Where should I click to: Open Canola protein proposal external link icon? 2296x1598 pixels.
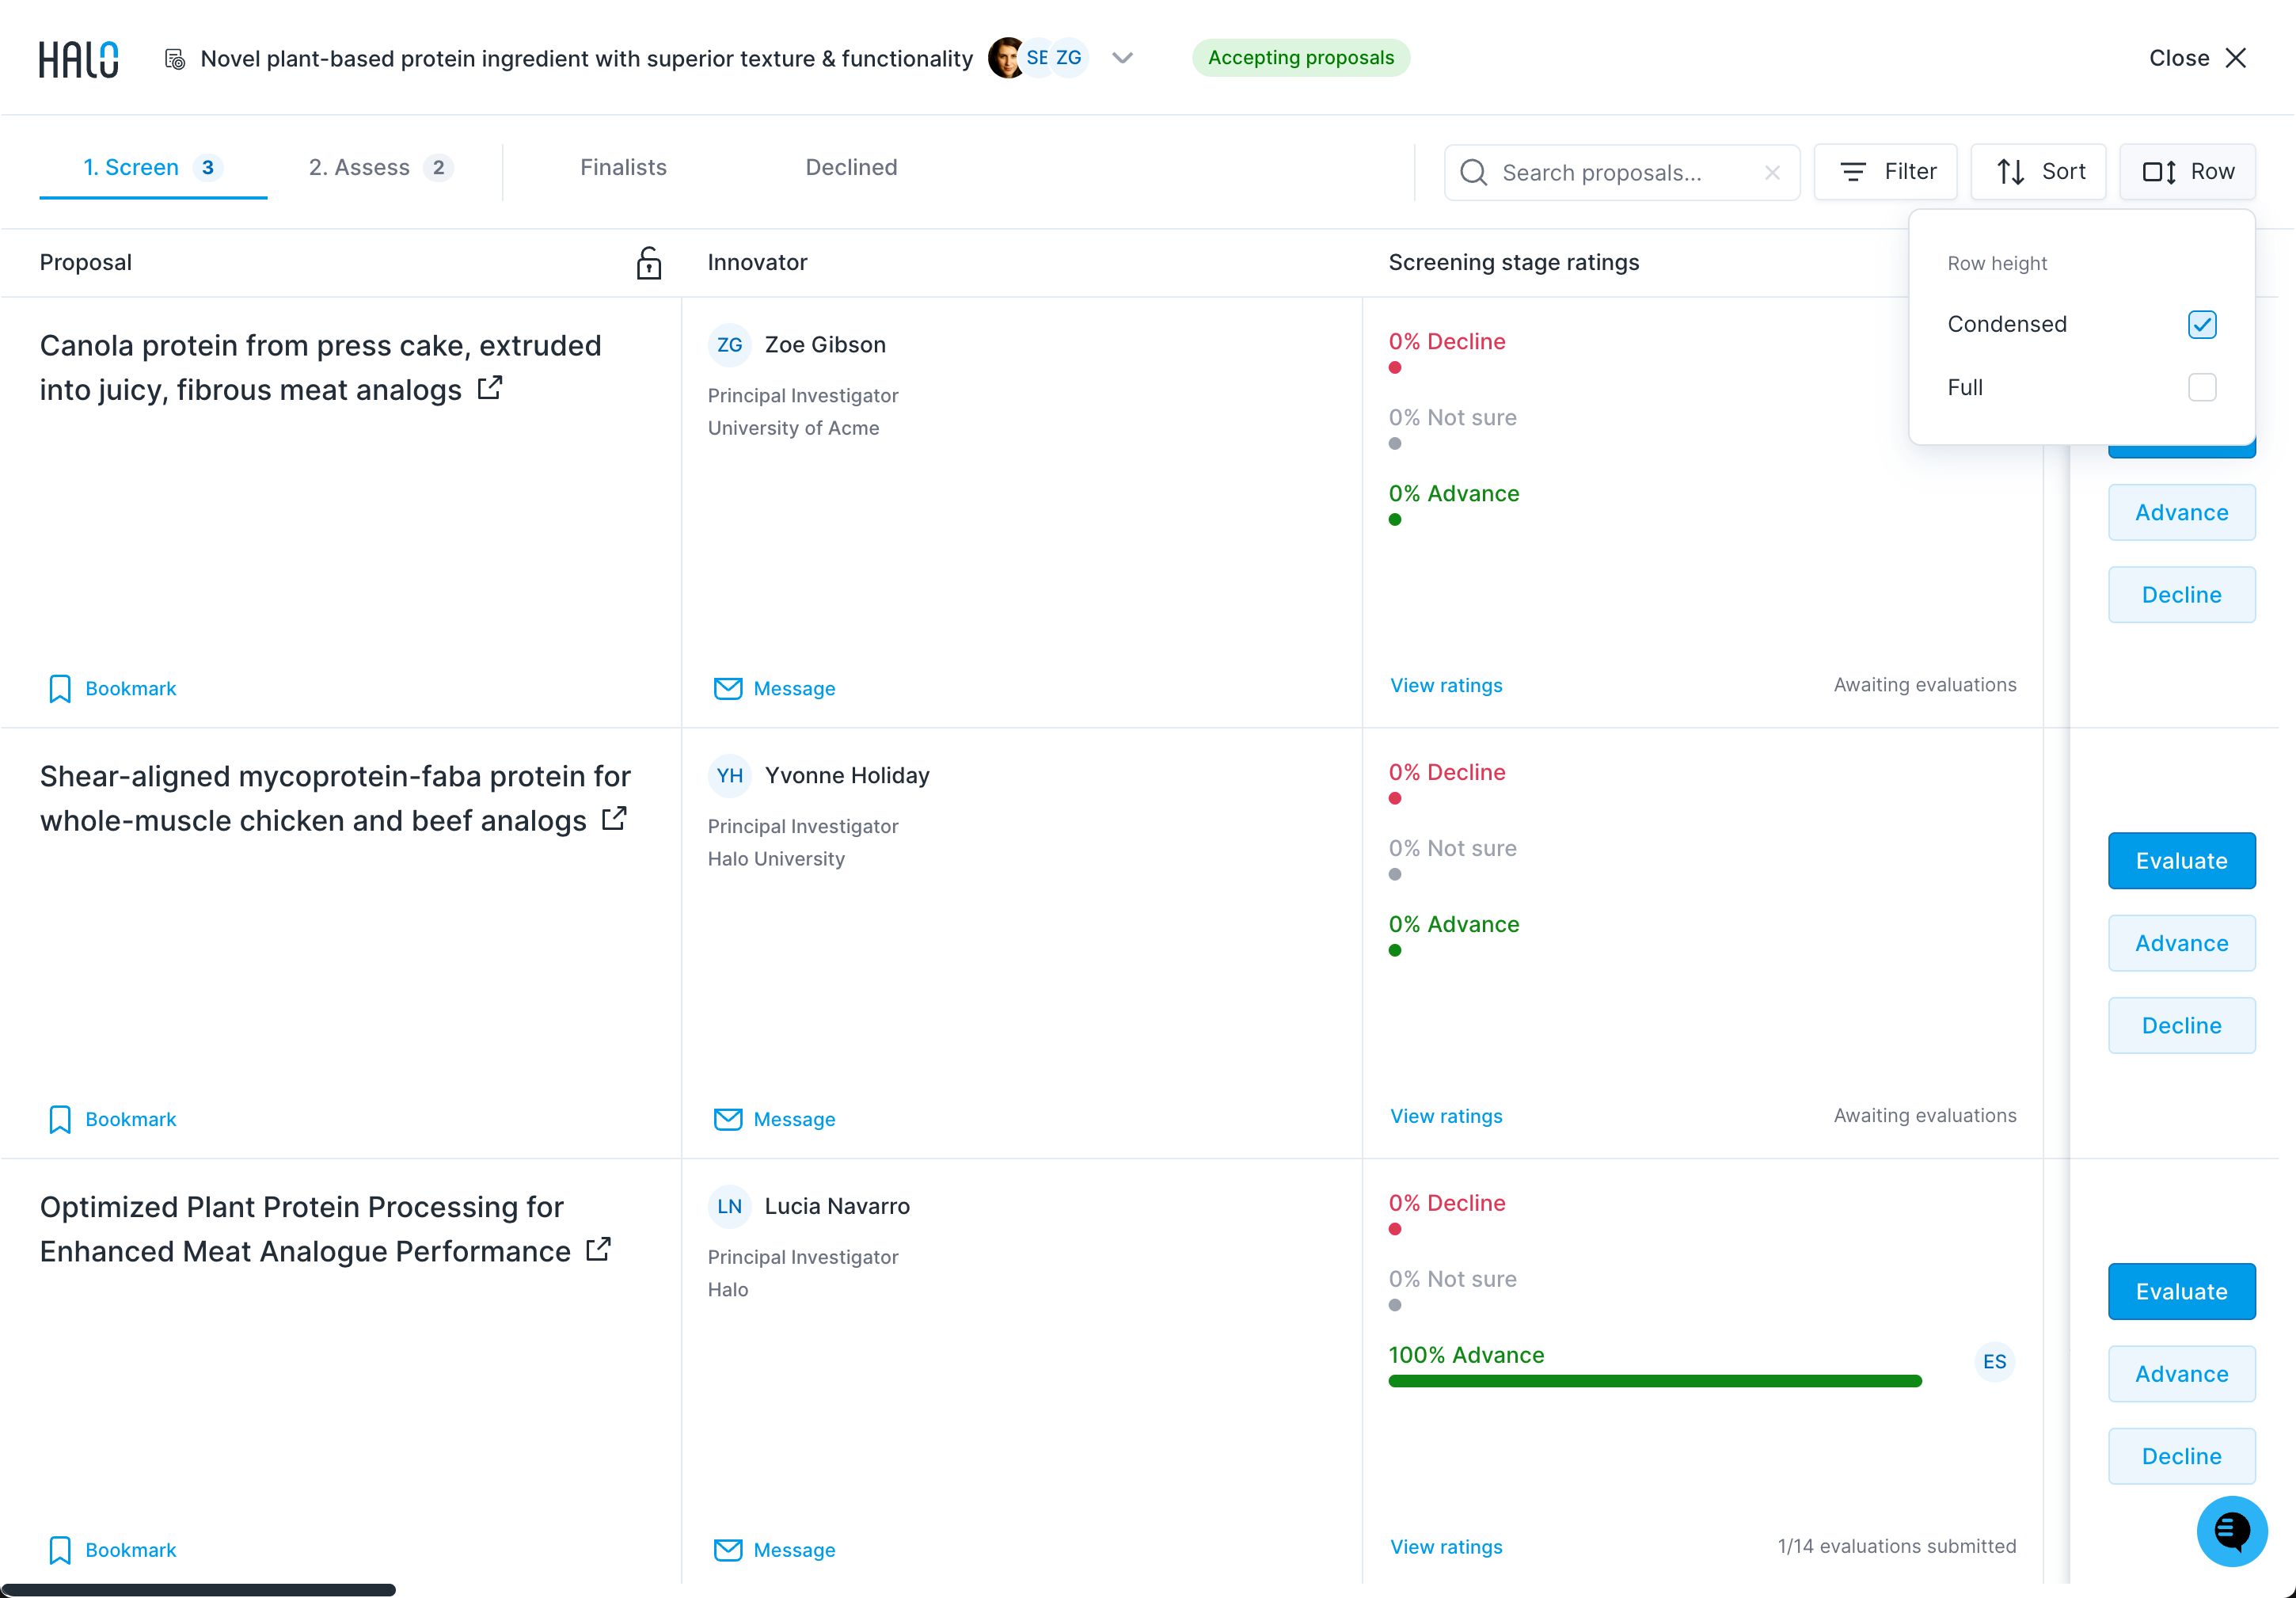click(x=490, y=388)
